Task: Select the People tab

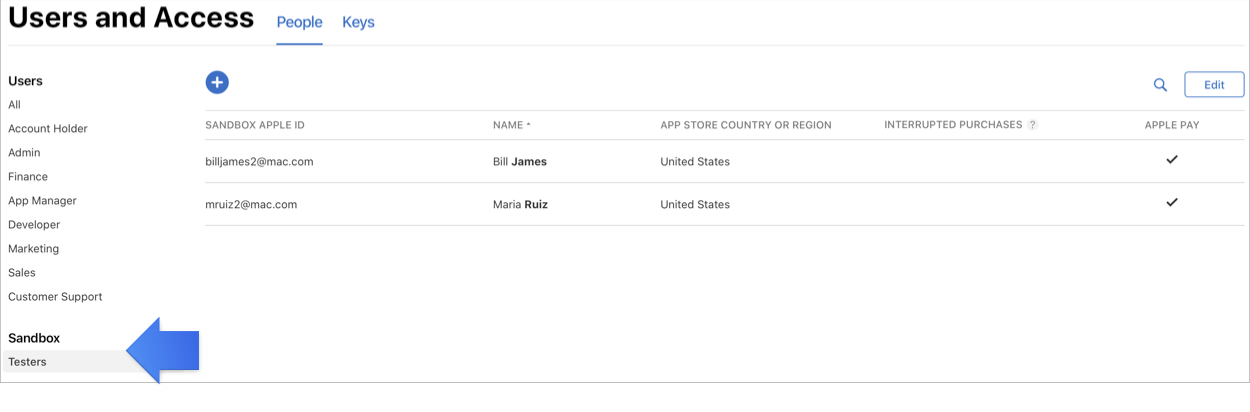Action: 299,22
